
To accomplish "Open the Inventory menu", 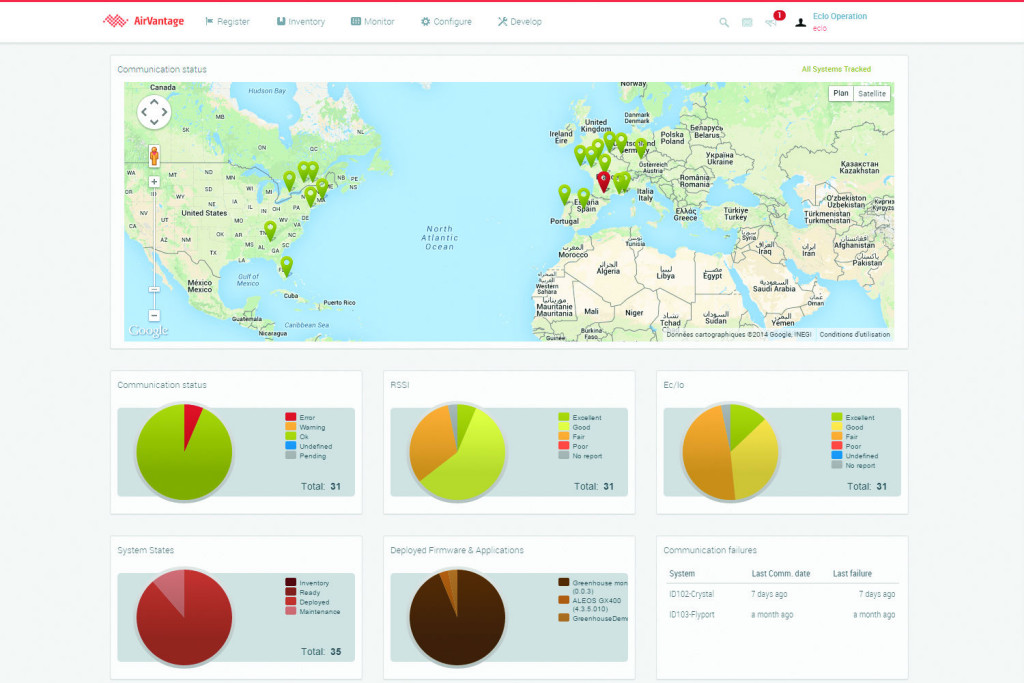I will 301,21.
